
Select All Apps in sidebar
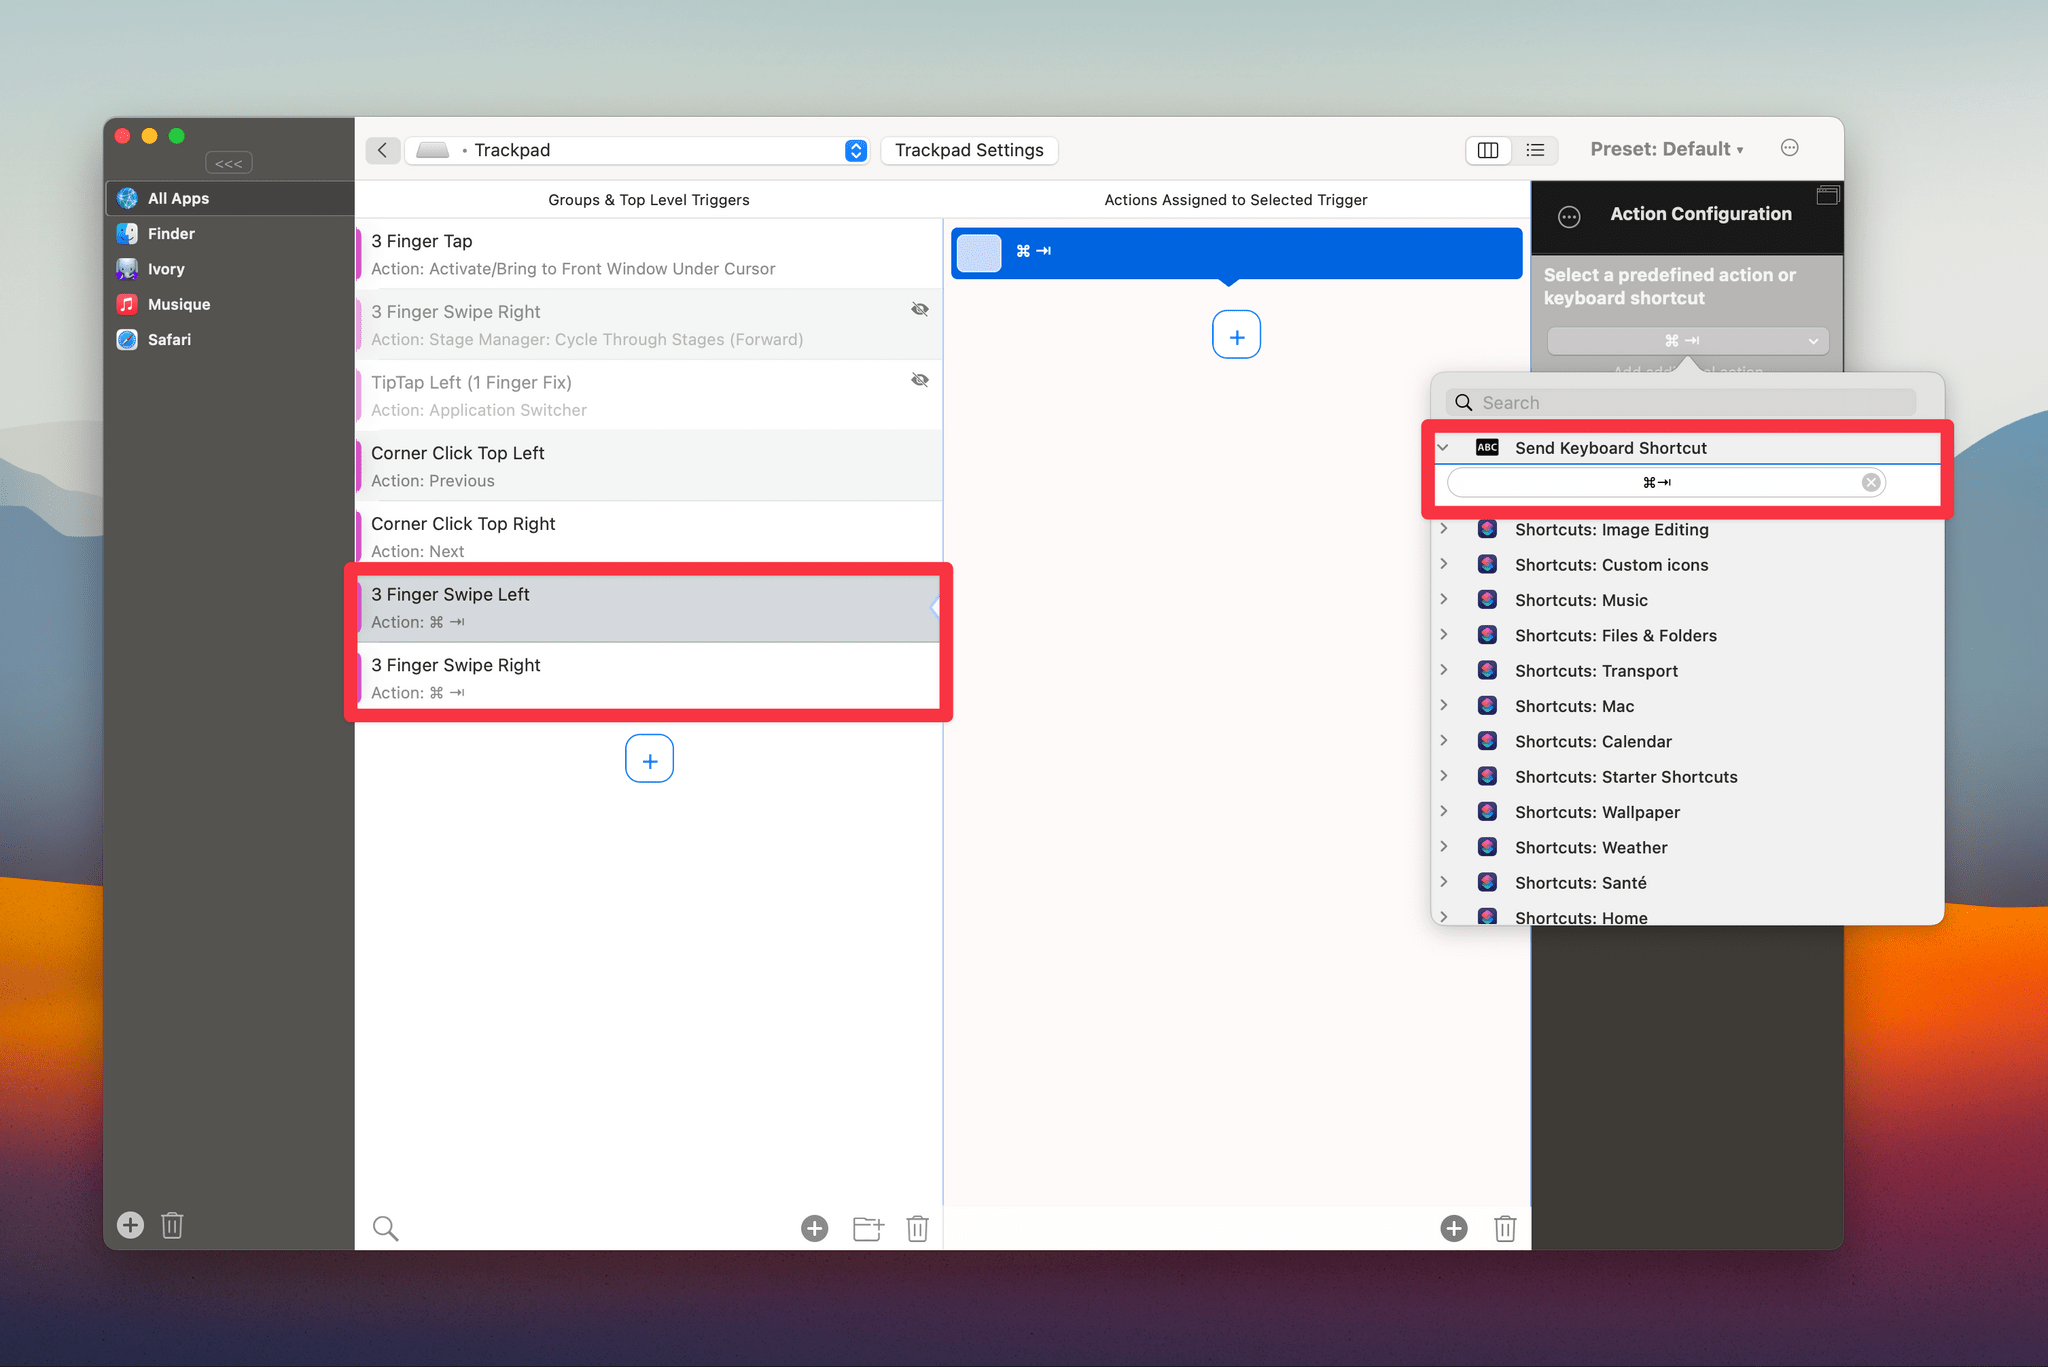pyautogui.click(x=230, y=198)
